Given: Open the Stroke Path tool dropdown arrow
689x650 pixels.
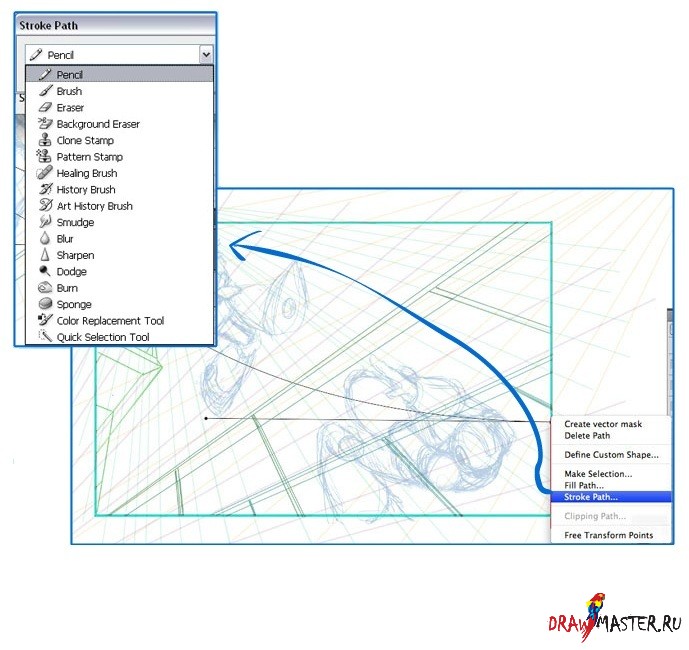Looking at the screenshot, I should (x=206, y=55).
